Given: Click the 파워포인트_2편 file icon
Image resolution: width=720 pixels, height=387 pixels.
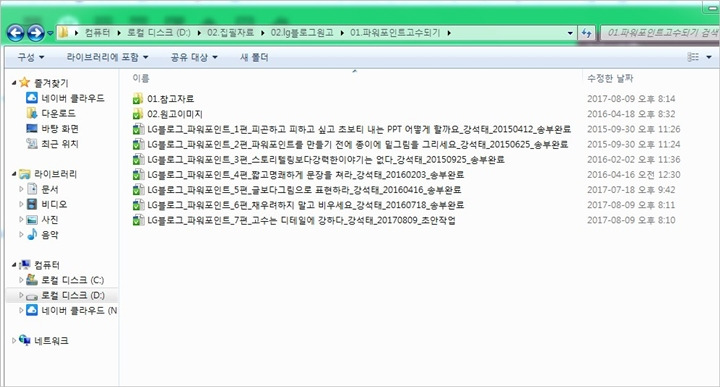Looking at the screenshot, I should (138, 144).
